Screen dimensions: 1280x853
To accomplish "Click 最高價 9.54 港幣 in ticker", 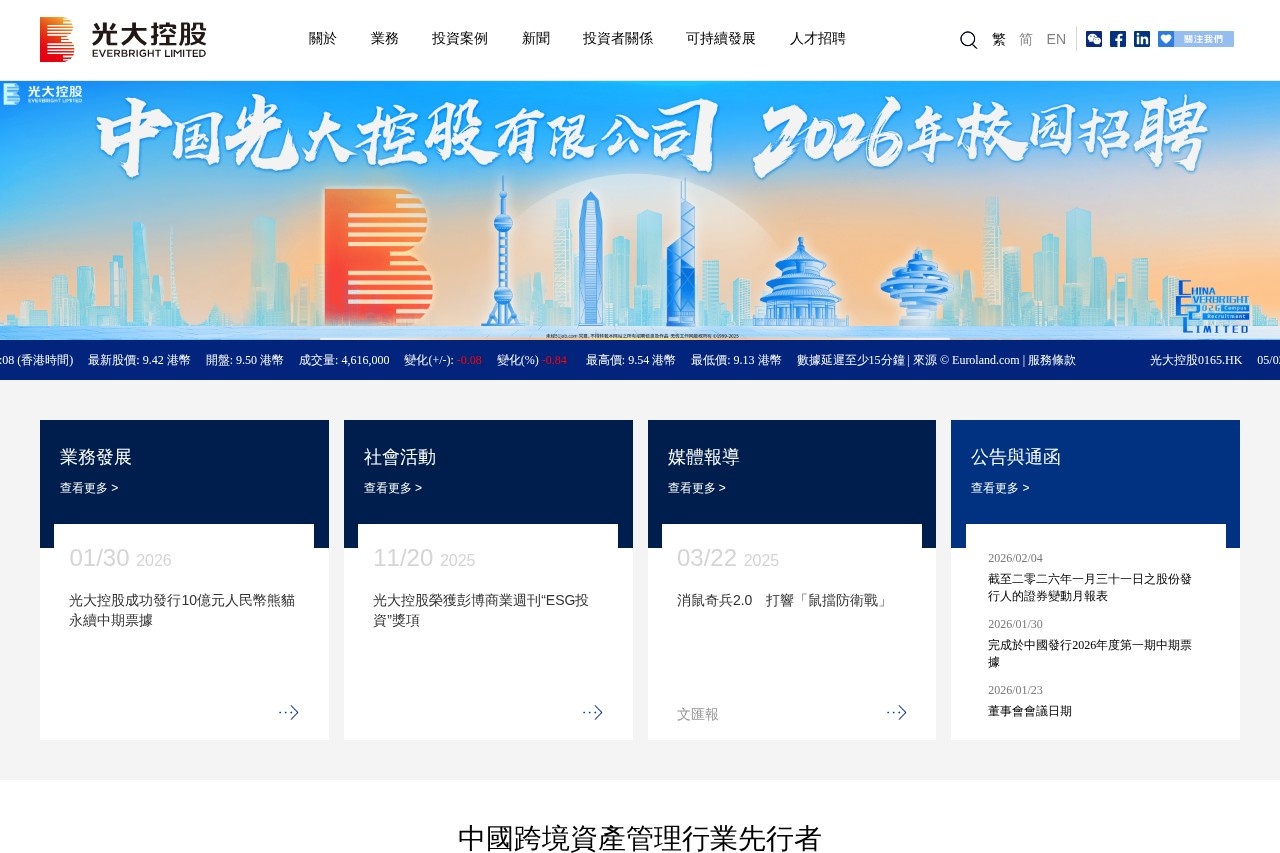I will tap(630, 360).
